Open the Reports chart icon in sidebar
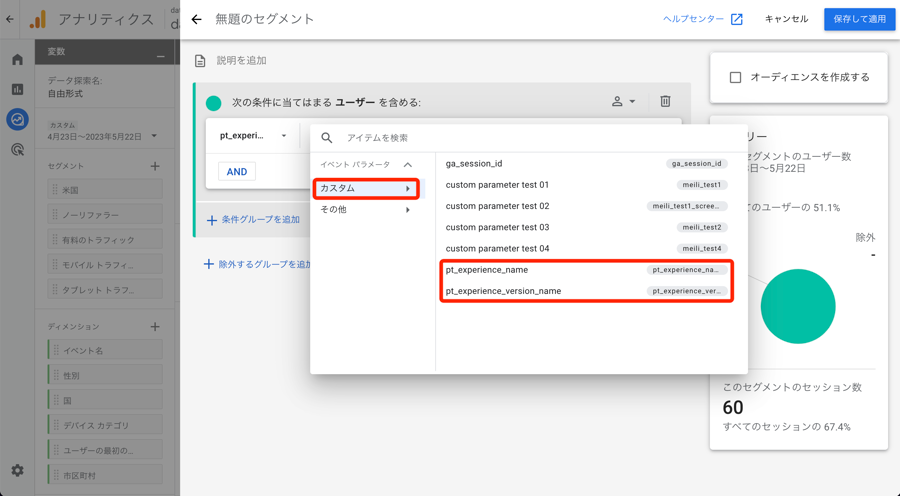Image resolution: width=900 pixels, height=496 pixels. (17, 89)
